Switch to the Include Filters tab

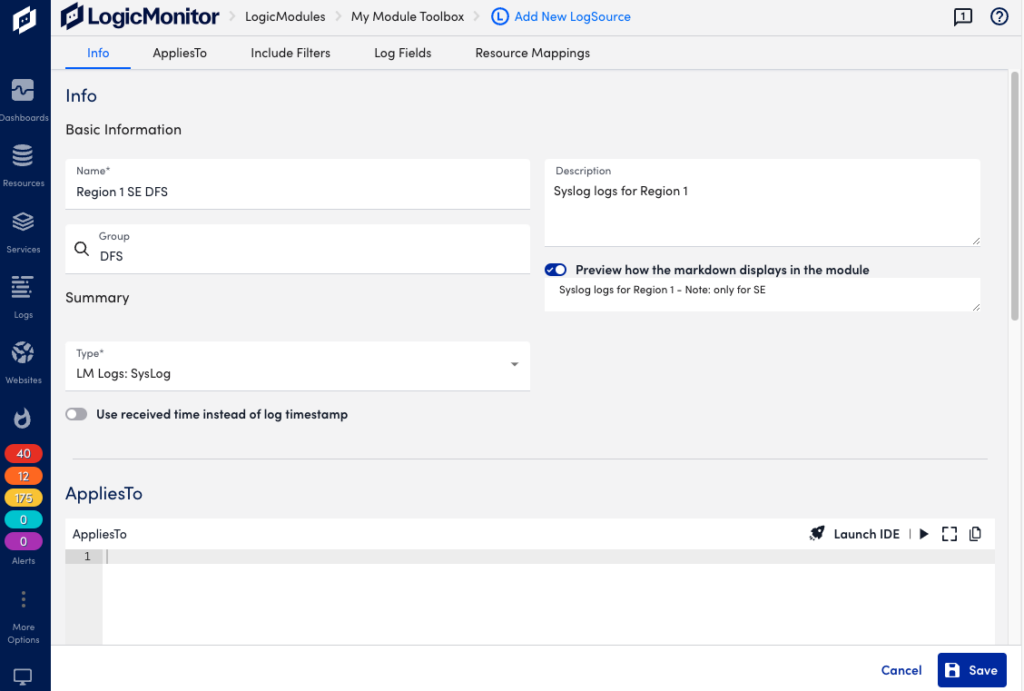[290, 53]
